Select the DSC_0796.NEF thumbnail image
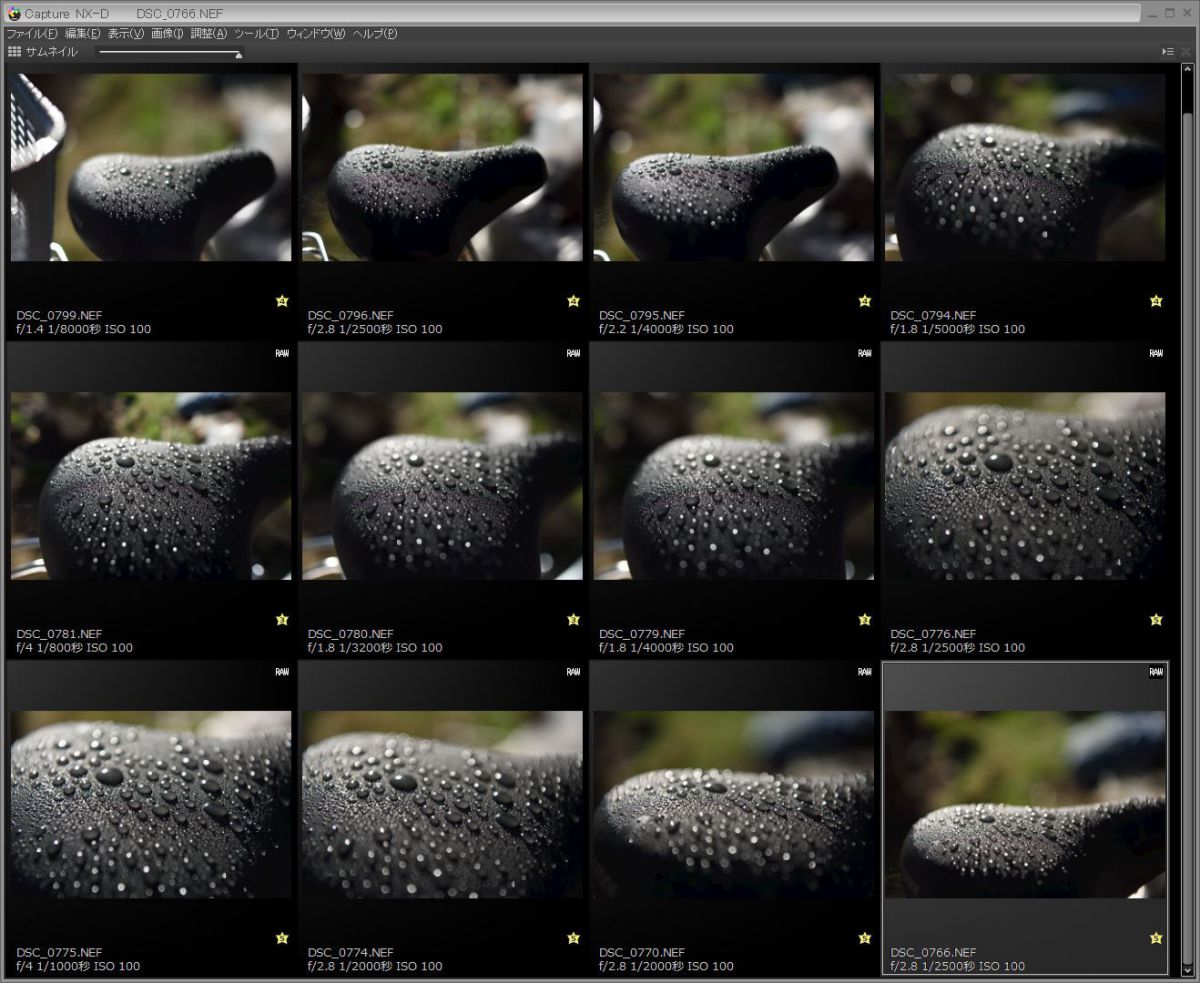The height and width of the screenshot is (983, 1200). (442, 167)
